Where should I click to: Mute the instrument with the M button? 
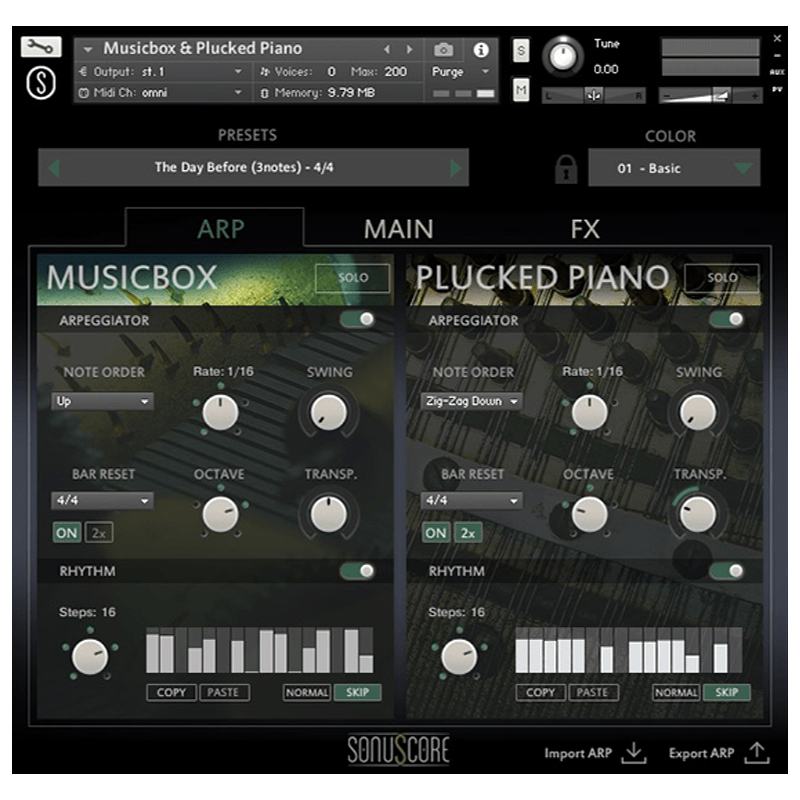pyautogui.click(x=520, y=90)
